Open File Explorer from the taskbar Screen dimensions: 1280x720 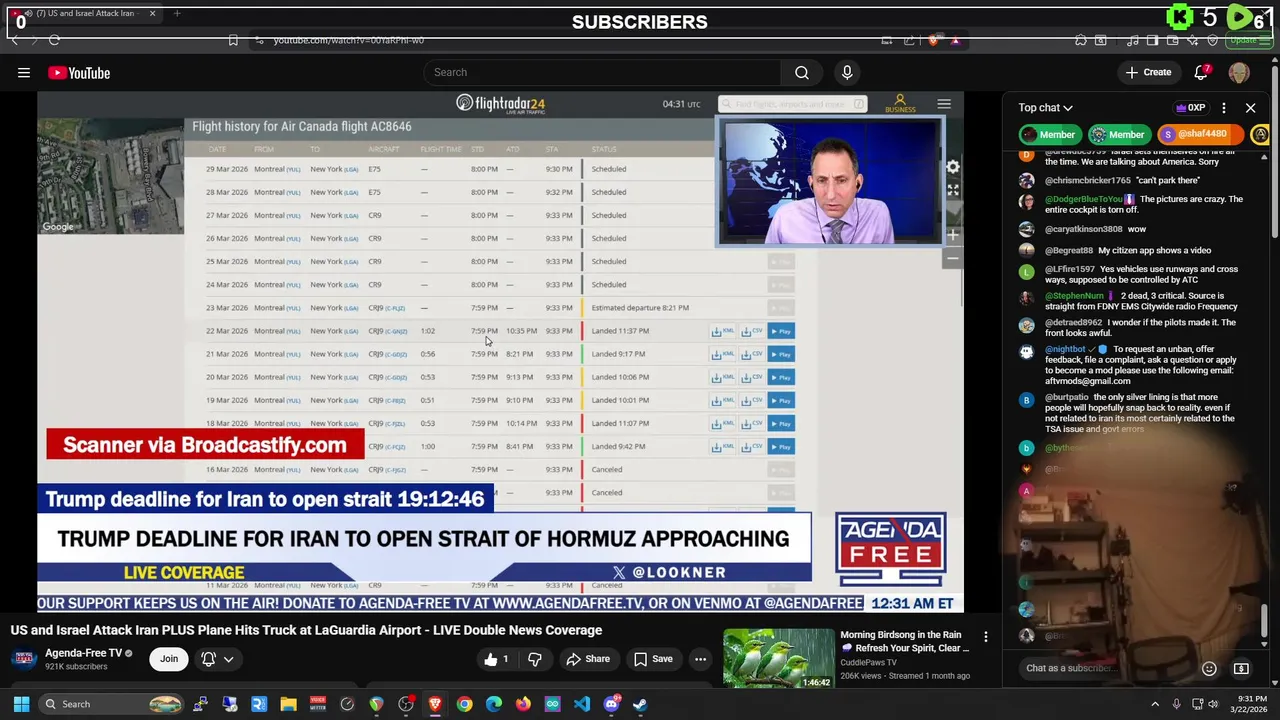[x=288, y=704]
